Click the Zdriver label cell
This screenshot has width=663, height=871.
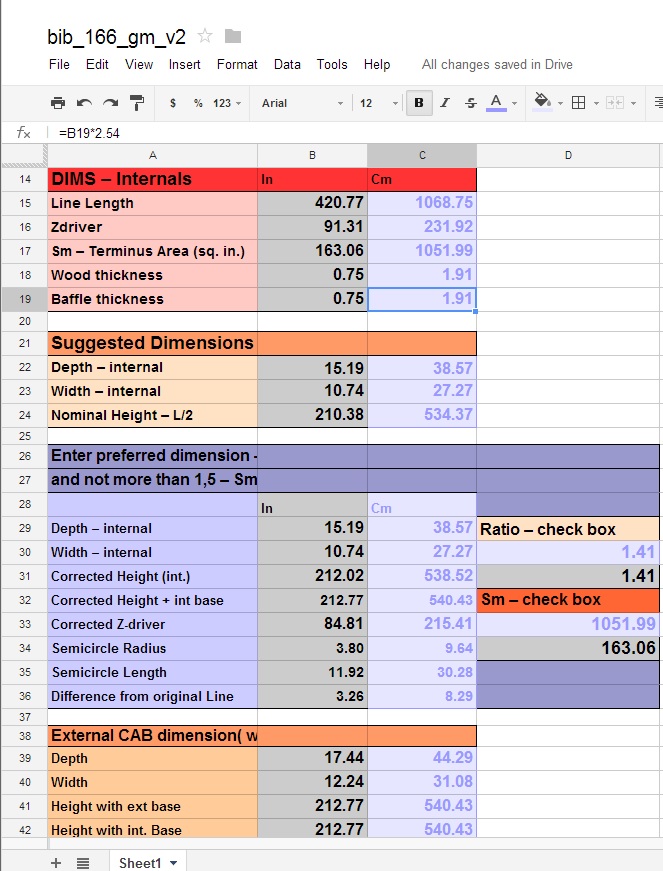[153, 227]
